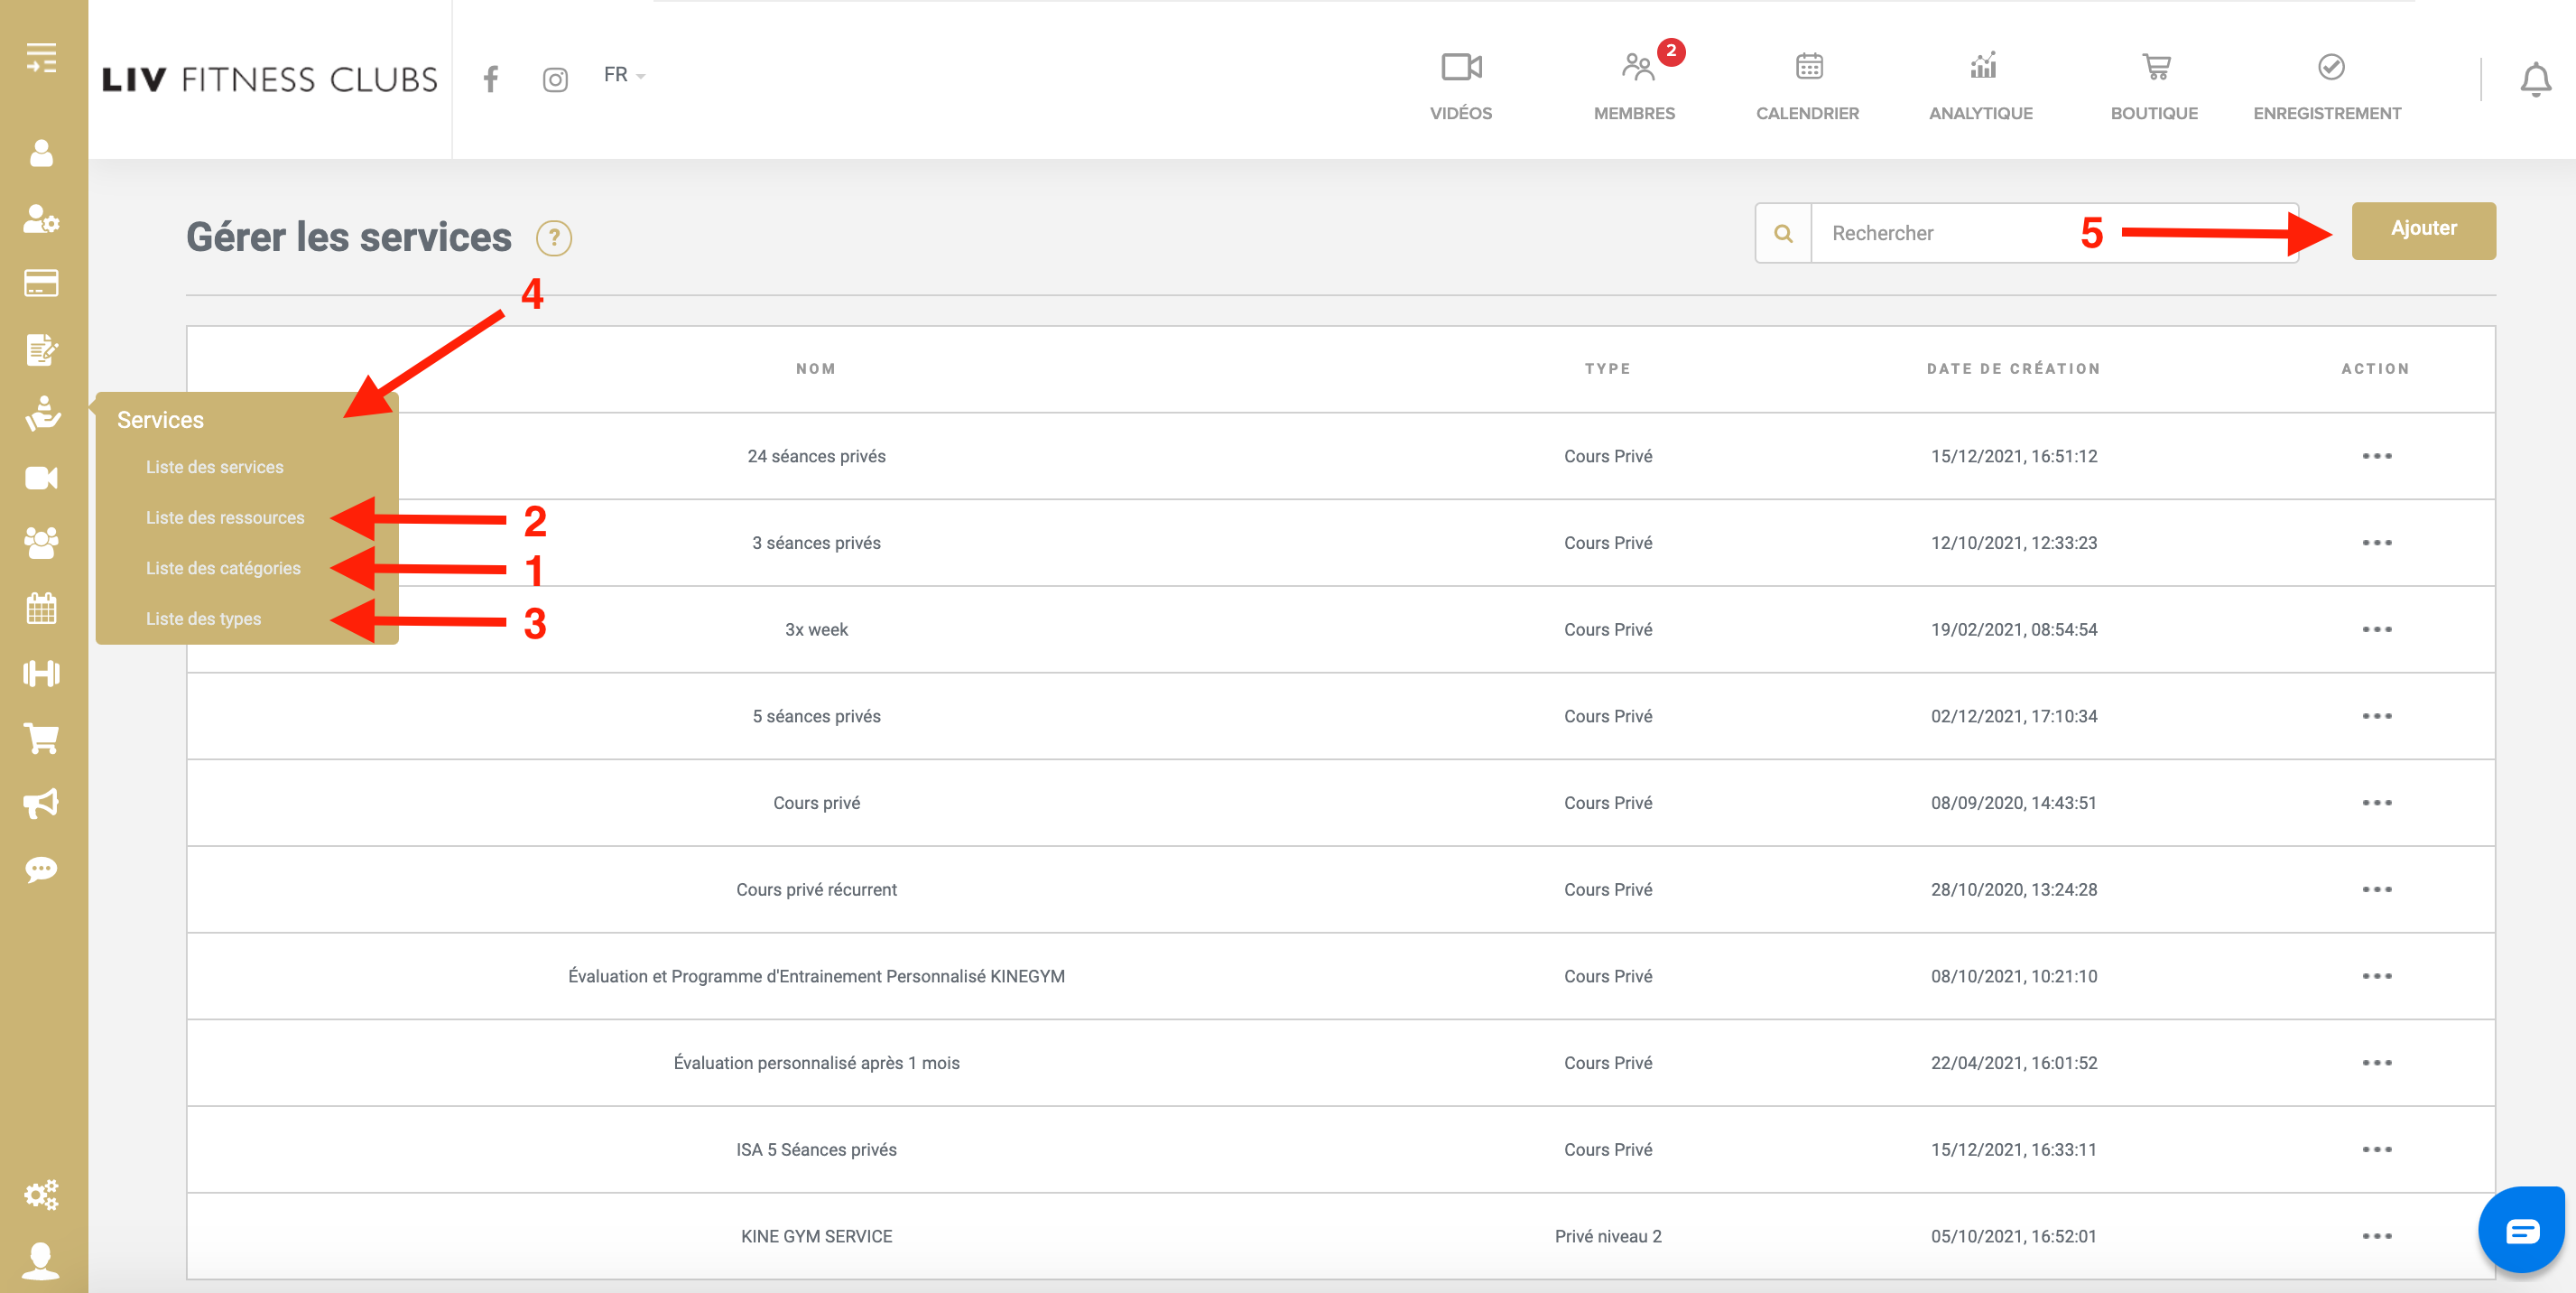Open the settings gears sidebar icon
The image size is (2576, 1293).
point(41,1194)
